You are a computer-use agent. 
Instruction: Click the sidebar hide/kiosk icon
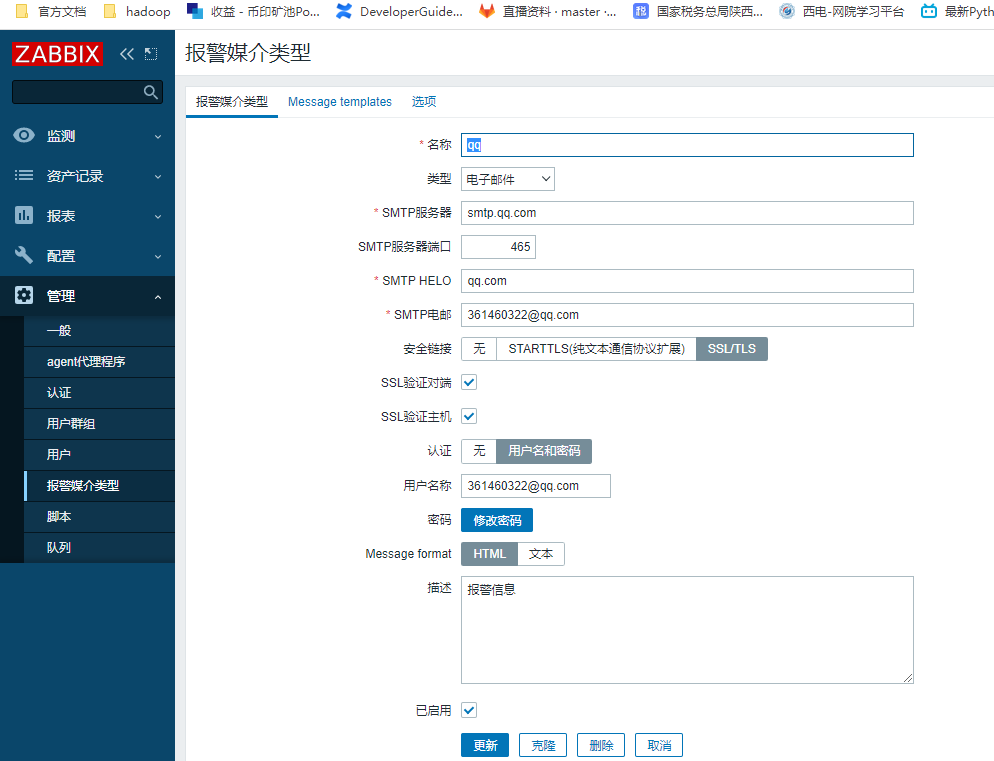click(x=151, y=54)
